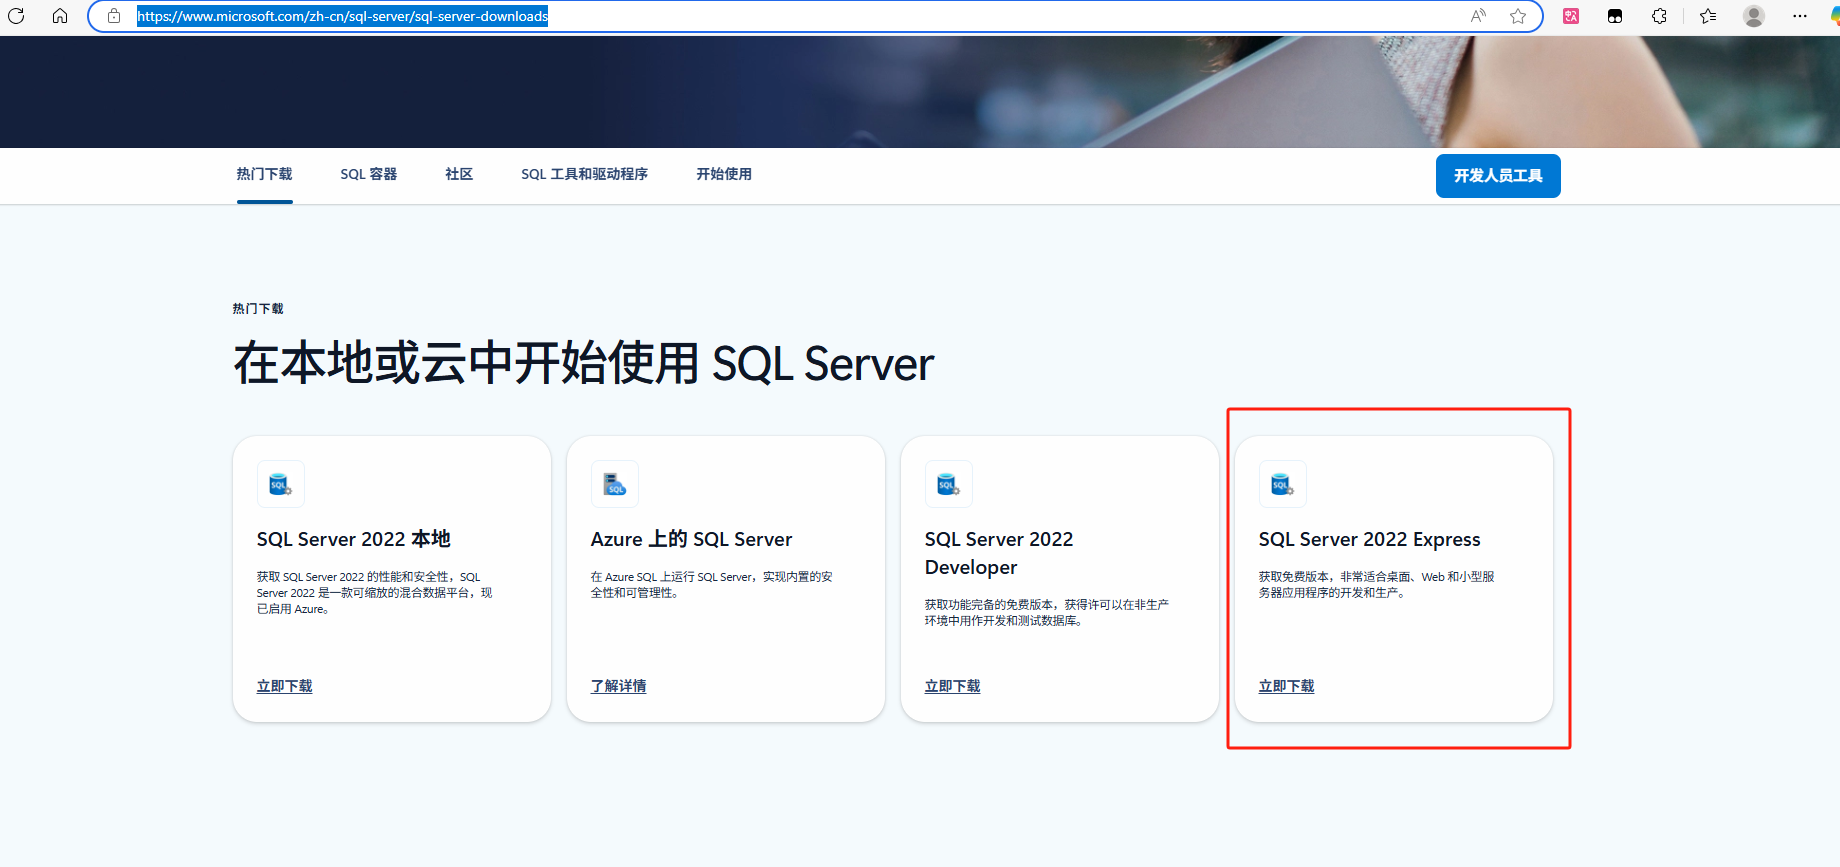Image resolution: width=1840 pixels, height=867 pixels.
Task: Switch to SQL 工具和驱动程序 tab
Action: point(585,174)
